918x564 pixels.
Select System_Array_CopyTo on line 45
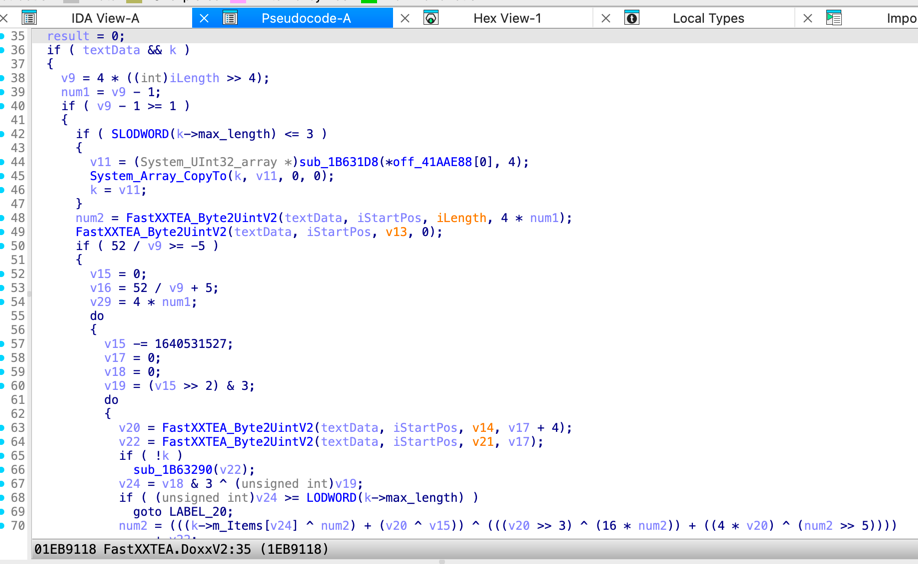pos(158,176)
